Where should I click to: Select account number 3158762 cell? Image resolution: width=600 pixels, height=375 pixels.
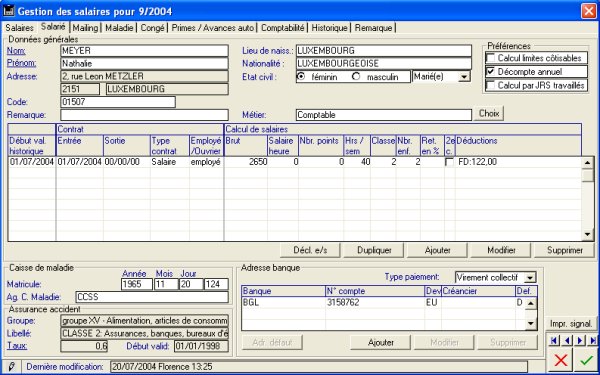click(x=375, y=303)
